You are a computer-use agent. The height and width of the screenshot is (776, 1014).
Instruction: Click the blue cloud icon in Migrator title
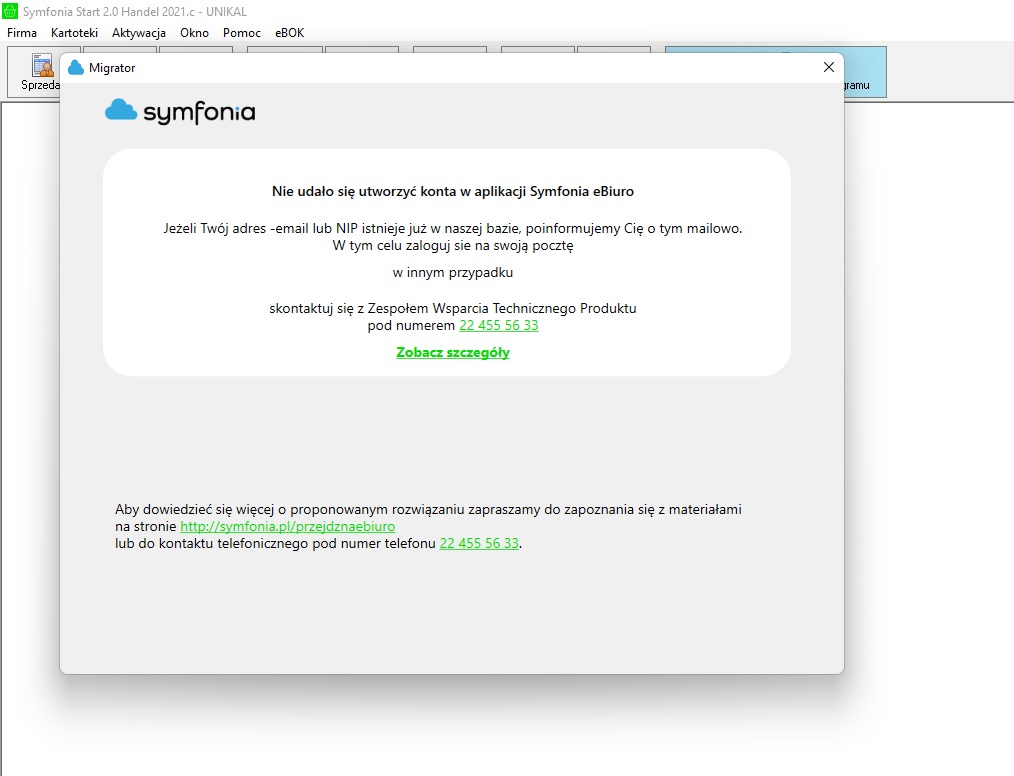[76, 68]
